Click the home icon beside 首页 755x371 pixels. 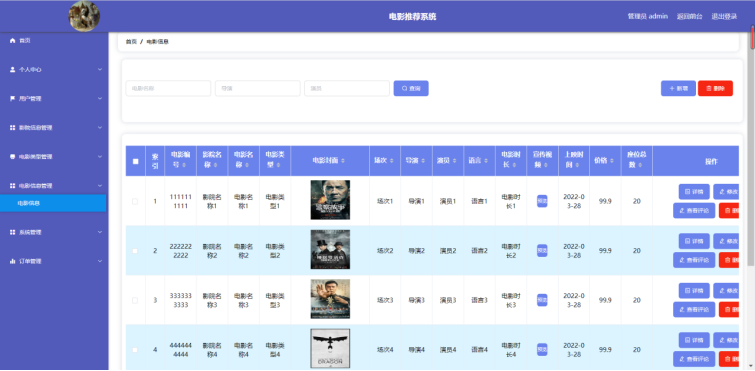click(x=13, y=41)
